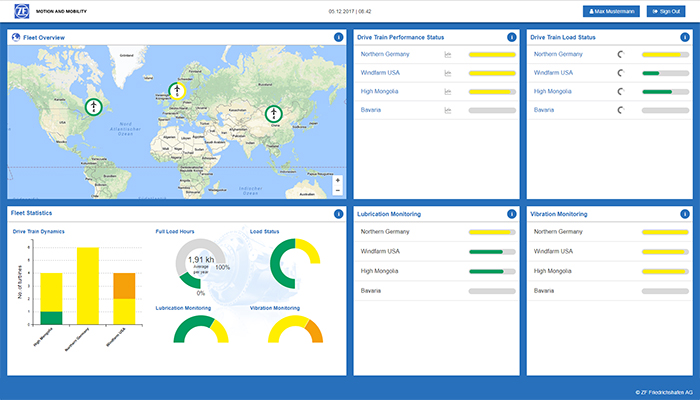
Task: Click the Windfarm USA orange bar segment
Action: click(x=124, y=286)
